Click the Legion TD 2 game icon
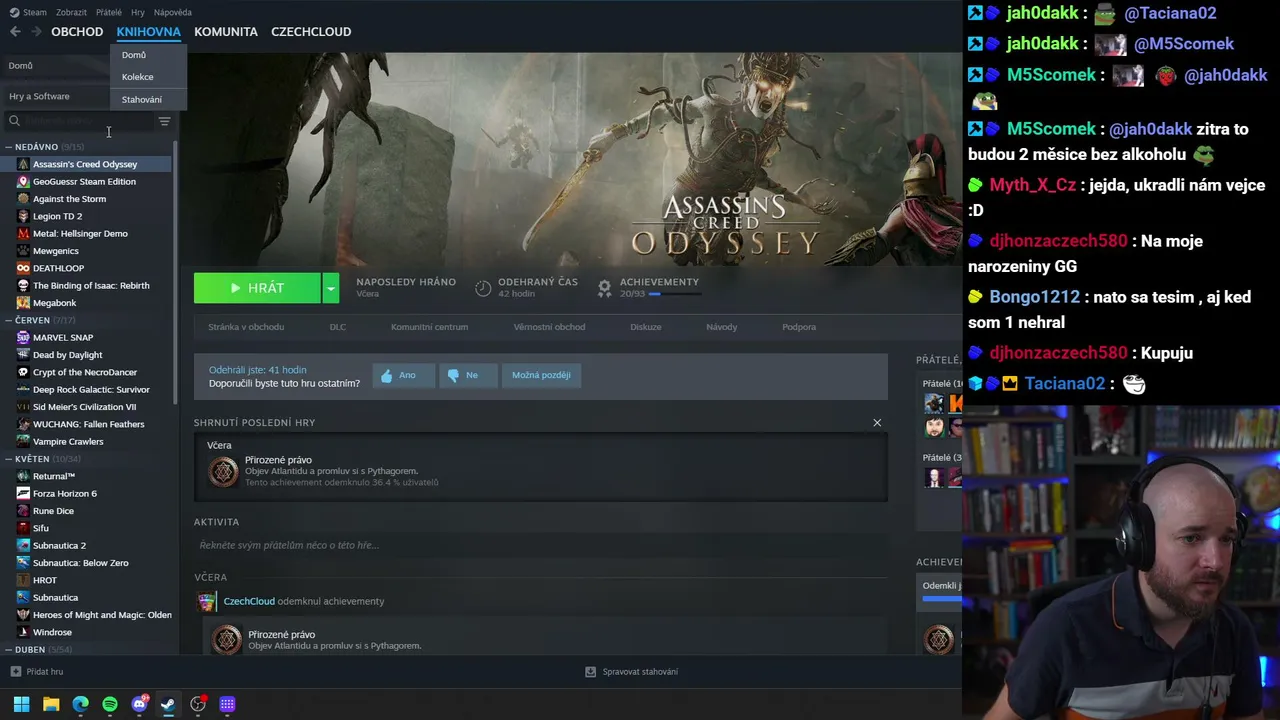The image size is (1280, 720). 23,216
